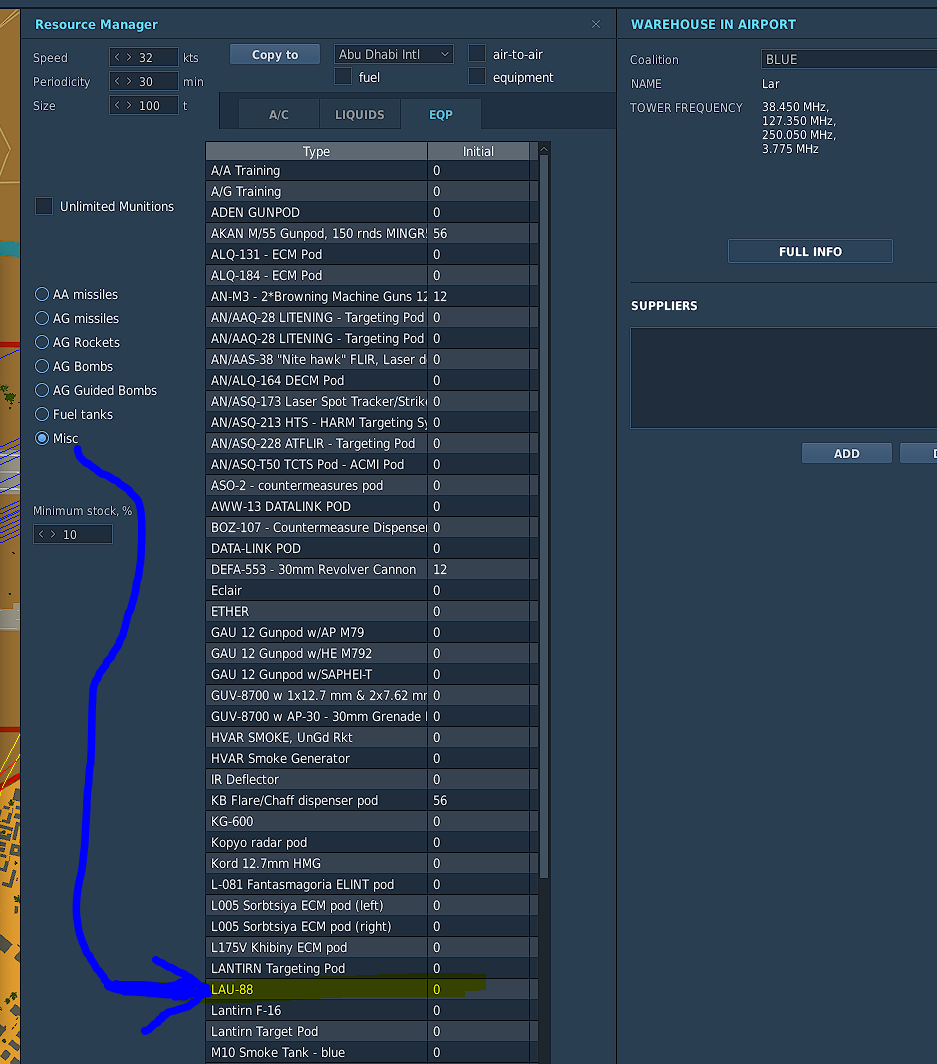Increase Size value with right arrow
937x1064 pixels.
(129, 105)
